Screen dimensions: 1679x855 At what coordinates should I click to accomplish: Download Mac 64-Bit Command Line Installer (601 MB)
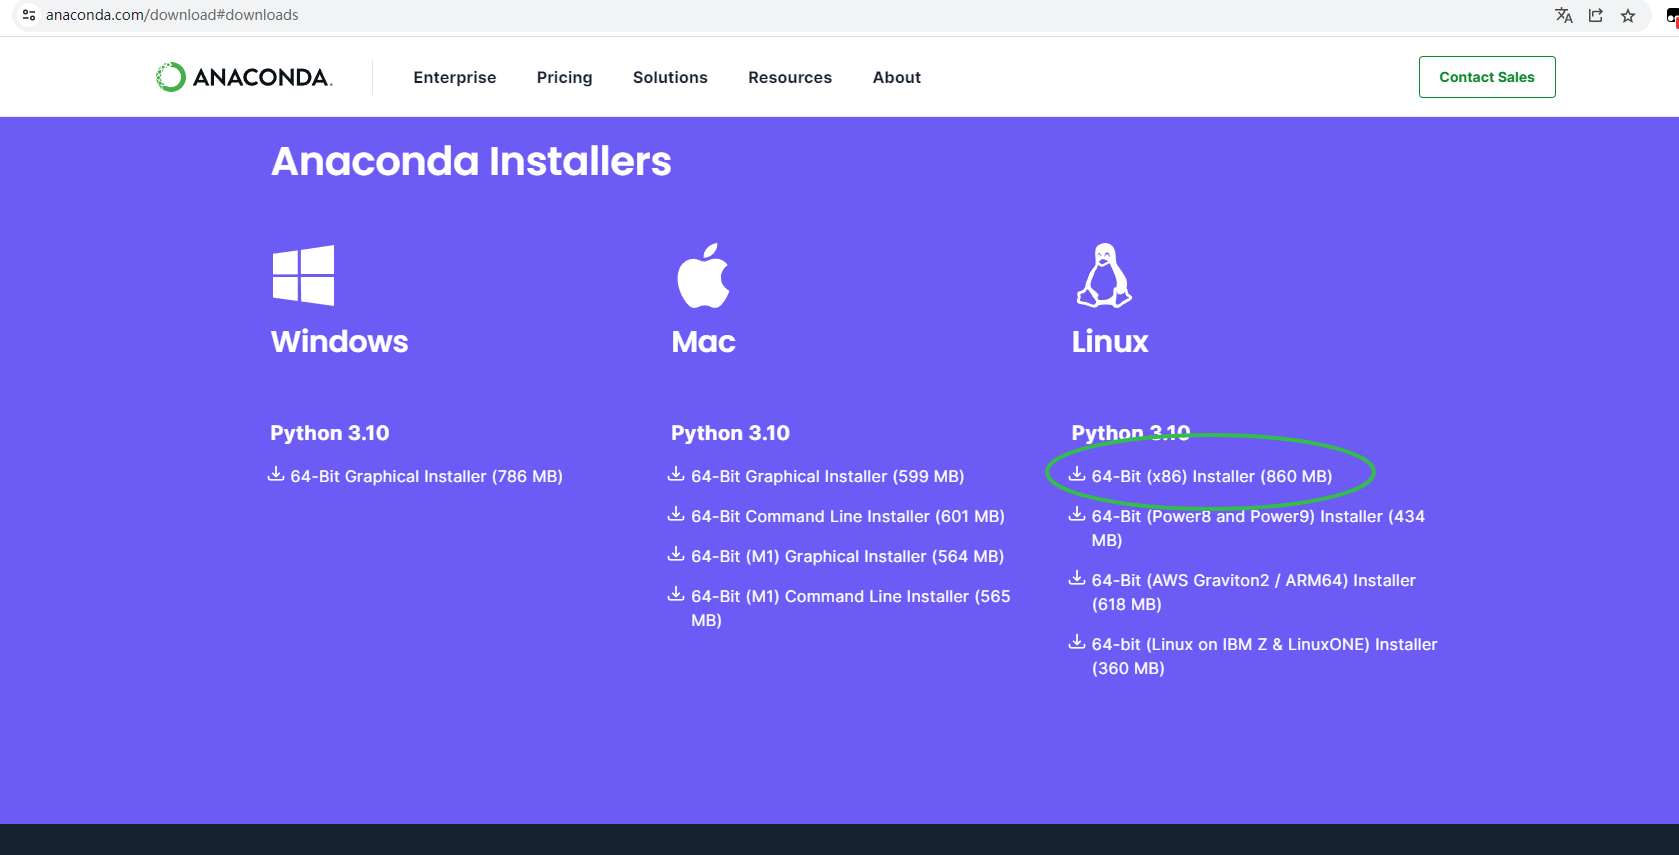[x=847, y=516]
